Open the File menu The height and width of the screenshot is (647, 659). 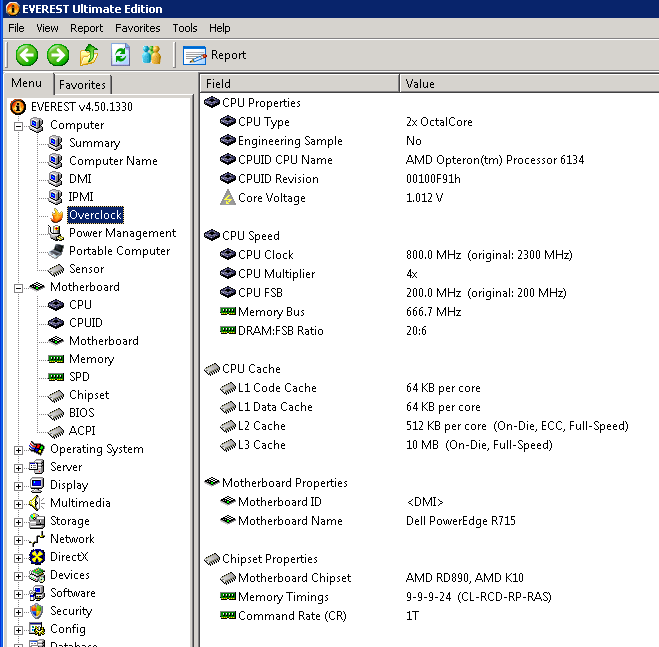point(16,28)
